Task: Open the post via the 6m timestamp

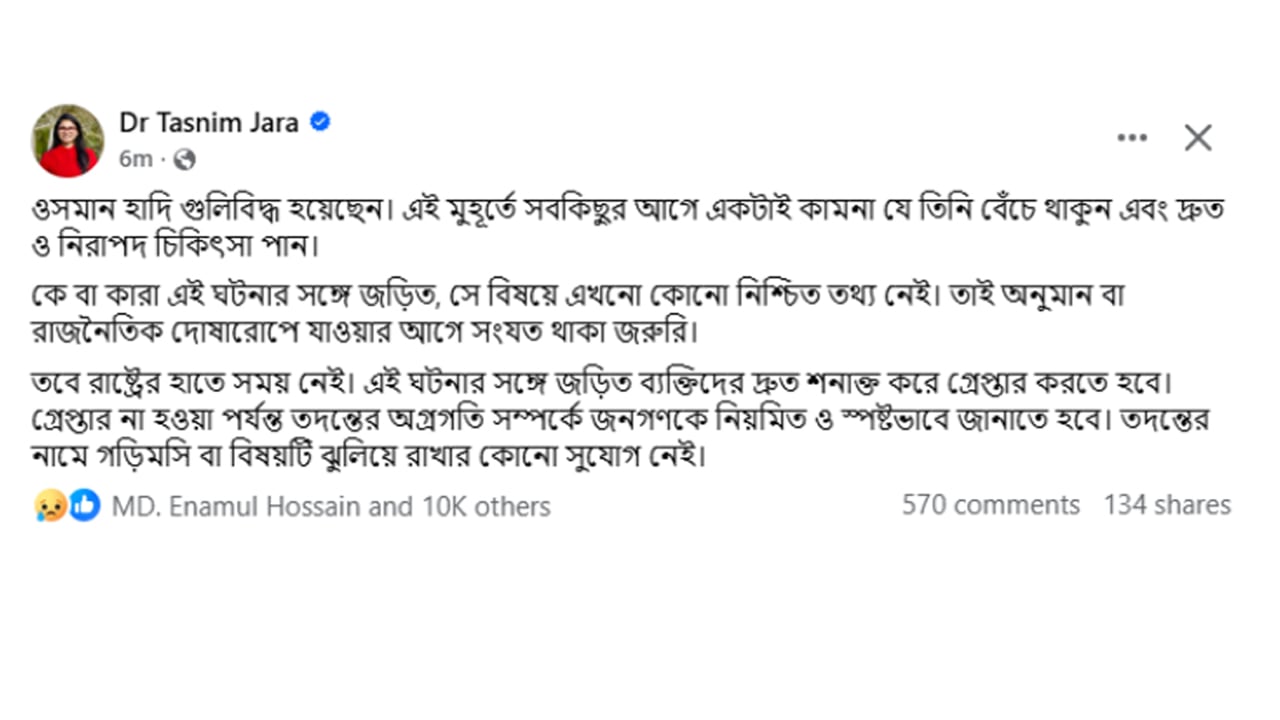Action: [137, 158]
